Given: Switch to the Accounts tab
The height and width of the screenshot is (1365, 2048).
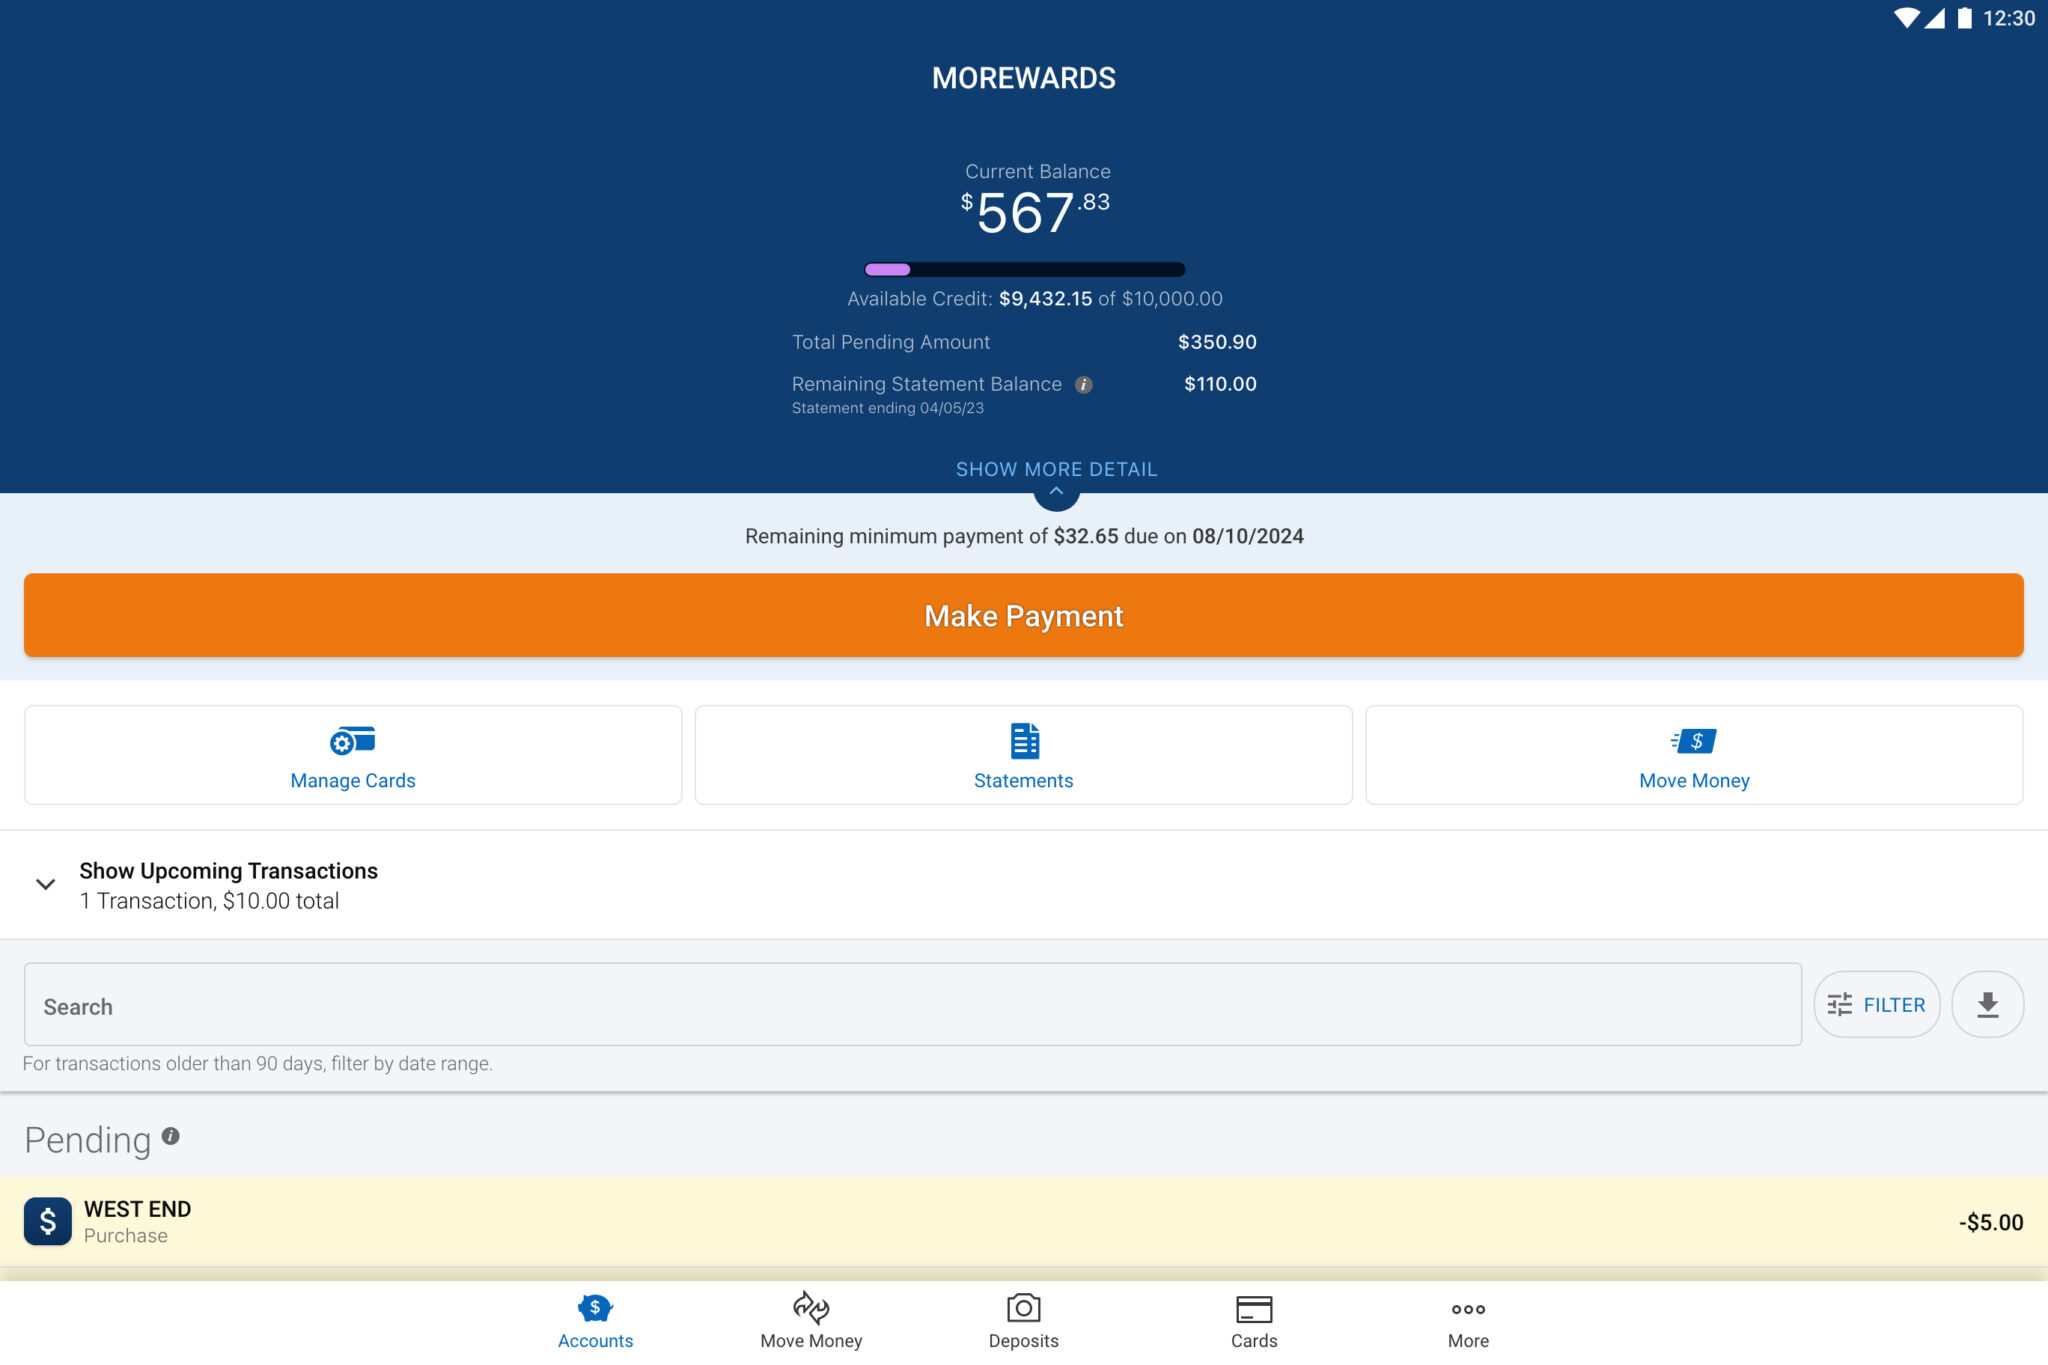Looking at the screenshot, I should [595, 1320].
